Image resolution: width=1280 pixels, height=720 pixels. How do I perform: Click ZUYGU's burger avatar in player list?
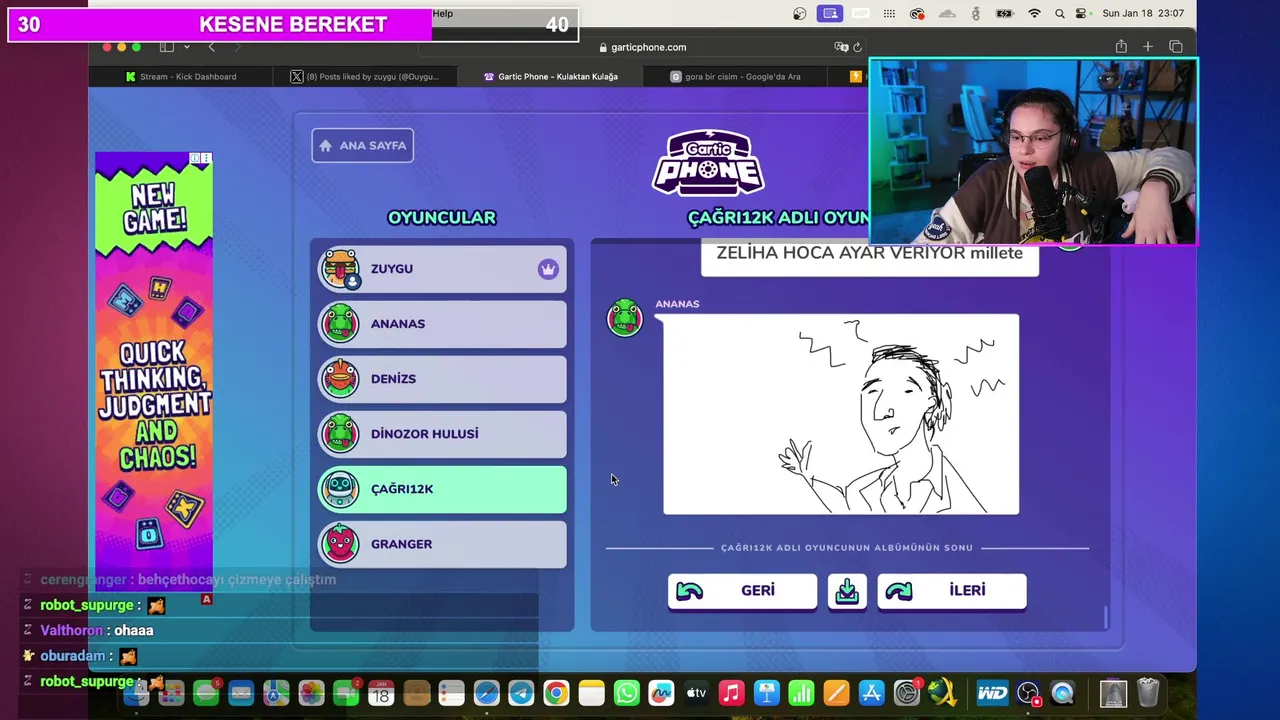[340, 269]
